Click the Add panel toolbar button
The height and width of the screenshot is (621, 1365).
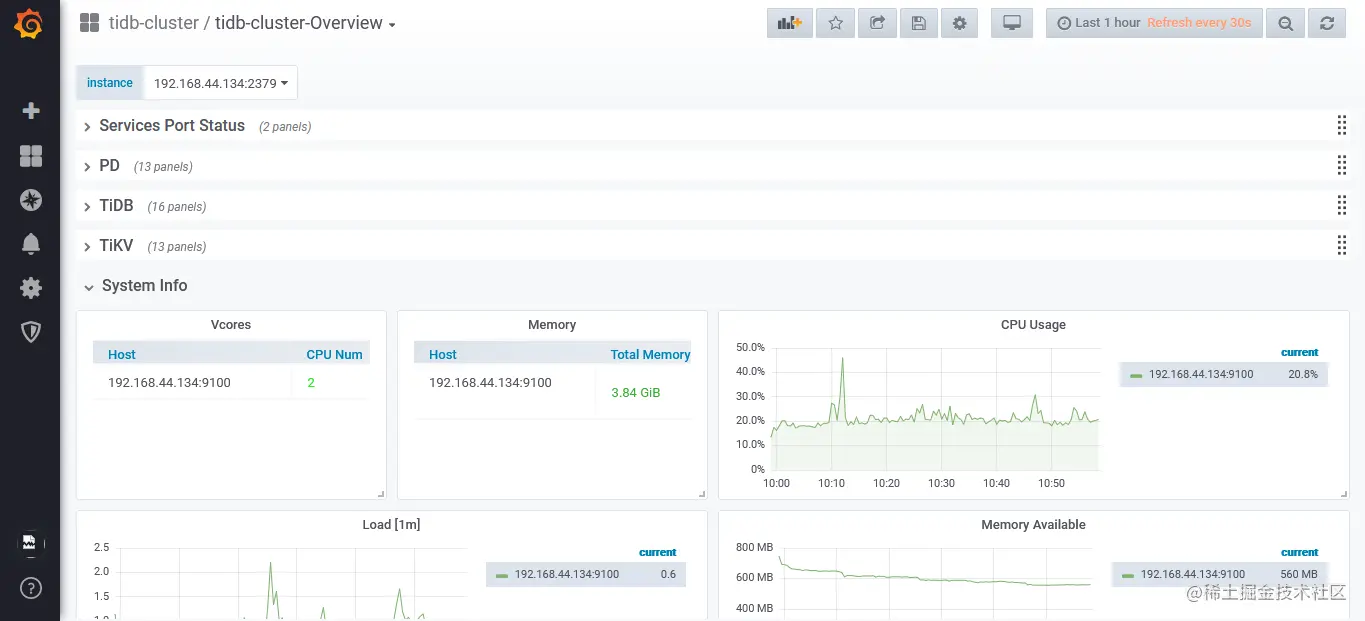click(x=790, y=23)
